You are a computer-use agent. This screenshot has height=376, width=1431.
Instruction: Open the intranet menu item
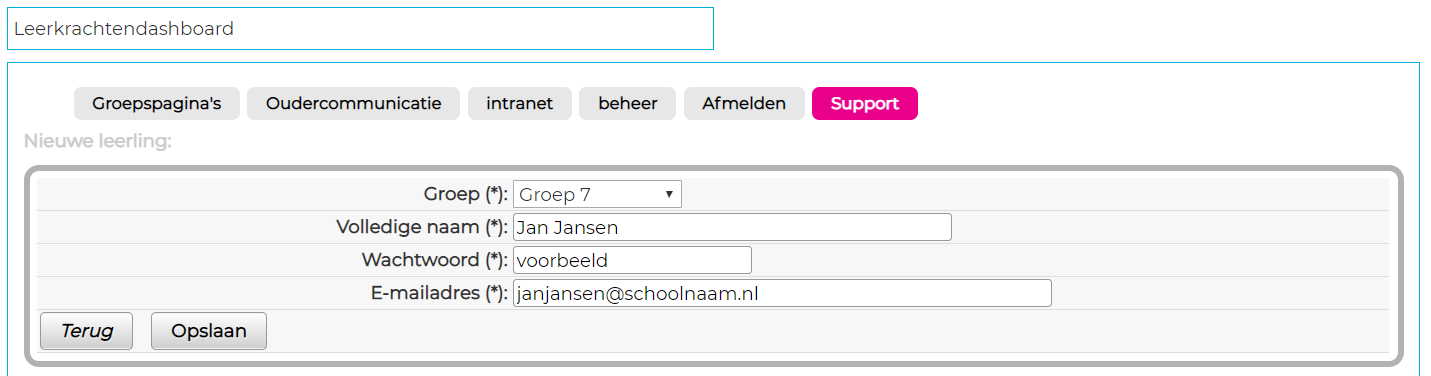point(520,104)
